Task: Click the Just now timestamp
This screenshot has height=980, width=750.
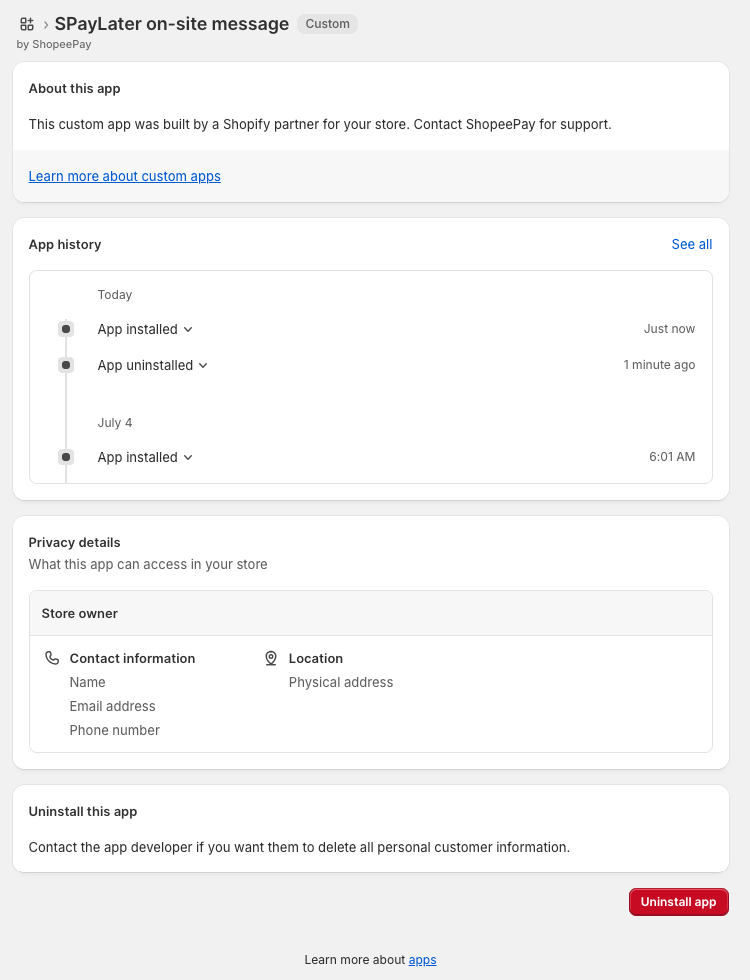Action: click(669, 329)
